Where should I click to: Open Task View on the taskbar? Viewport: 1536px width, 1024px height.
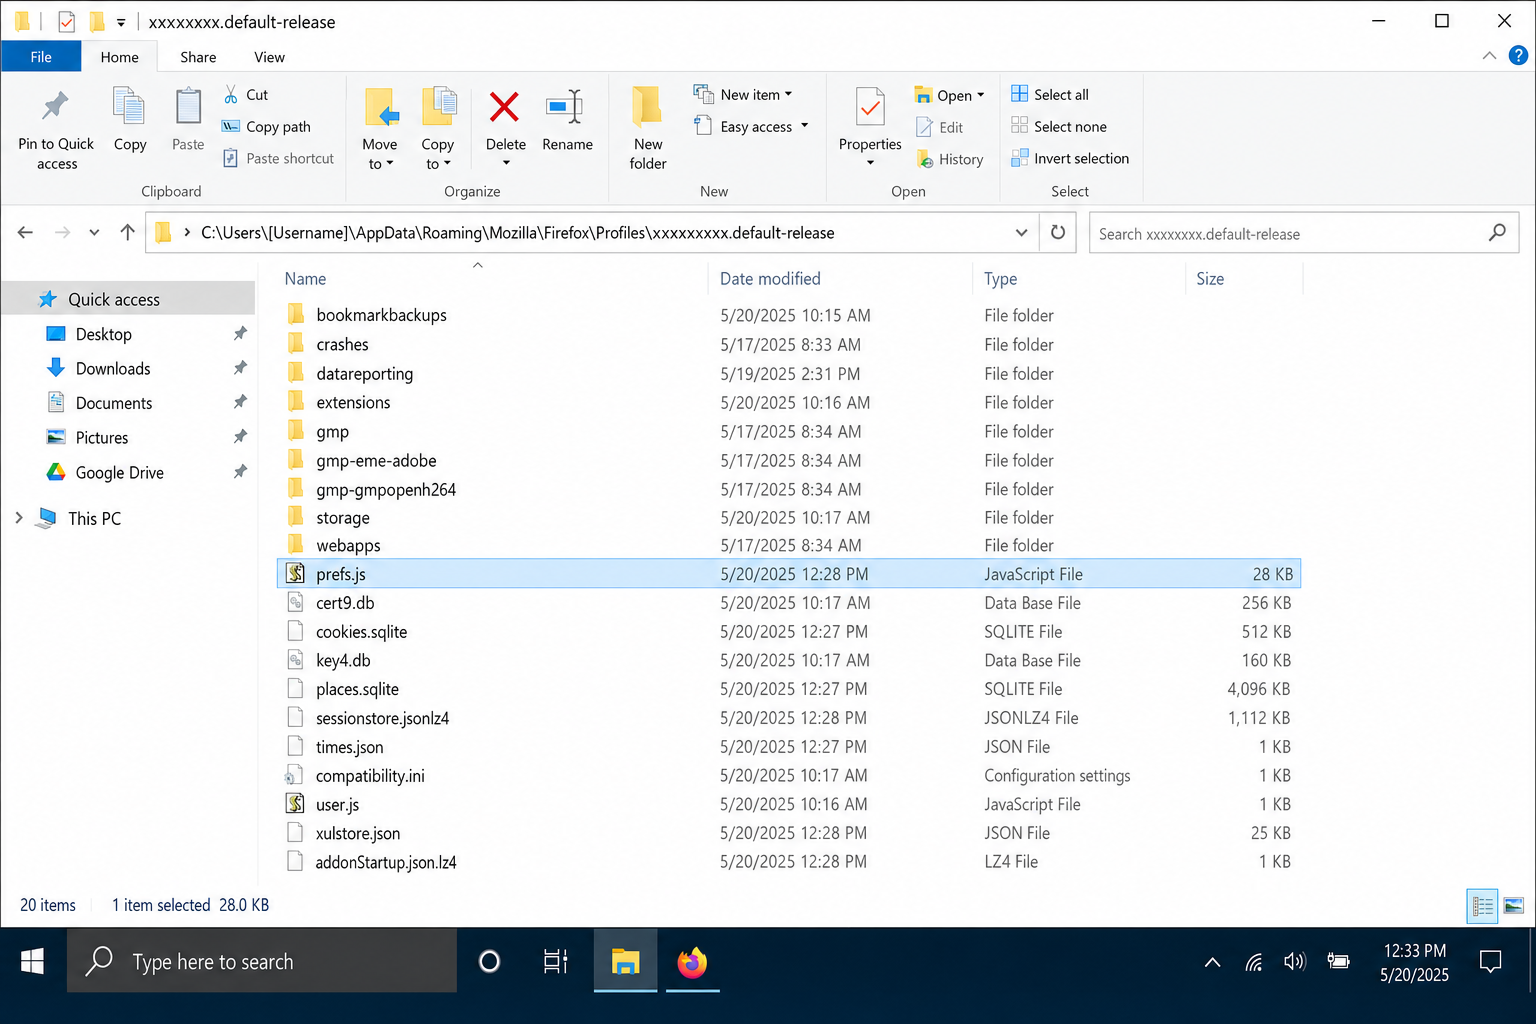click(555, 962)
